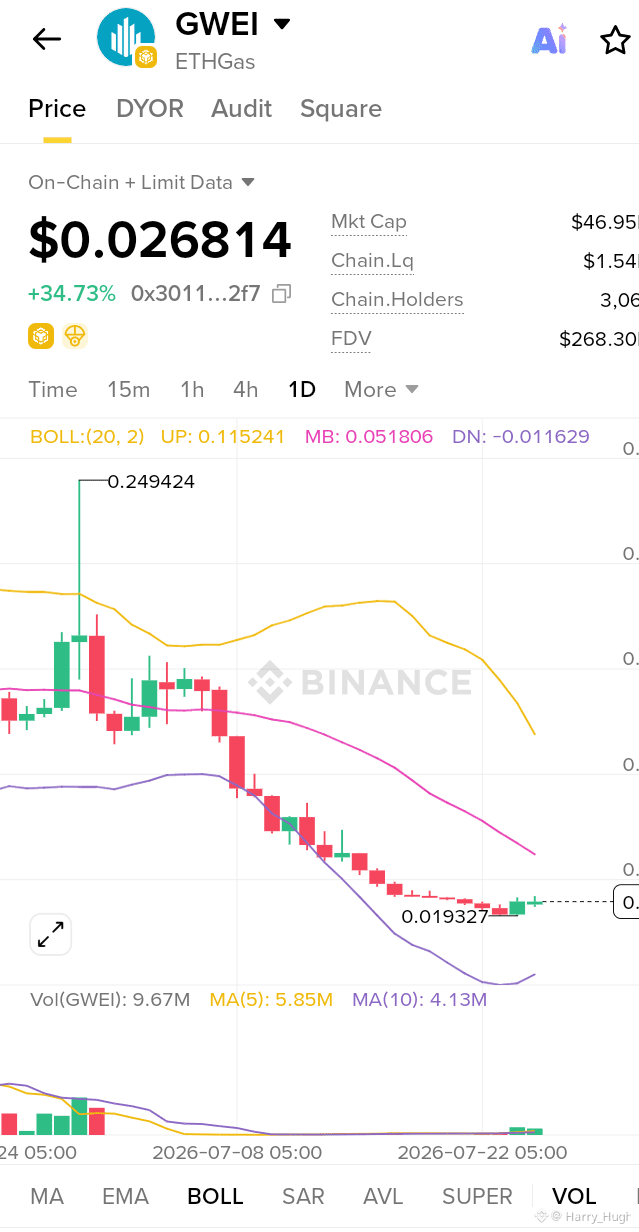Tap the MA(10): 4.13M label
The width and height of the screenshot is (639, 1232).
[x=419, y=999]
